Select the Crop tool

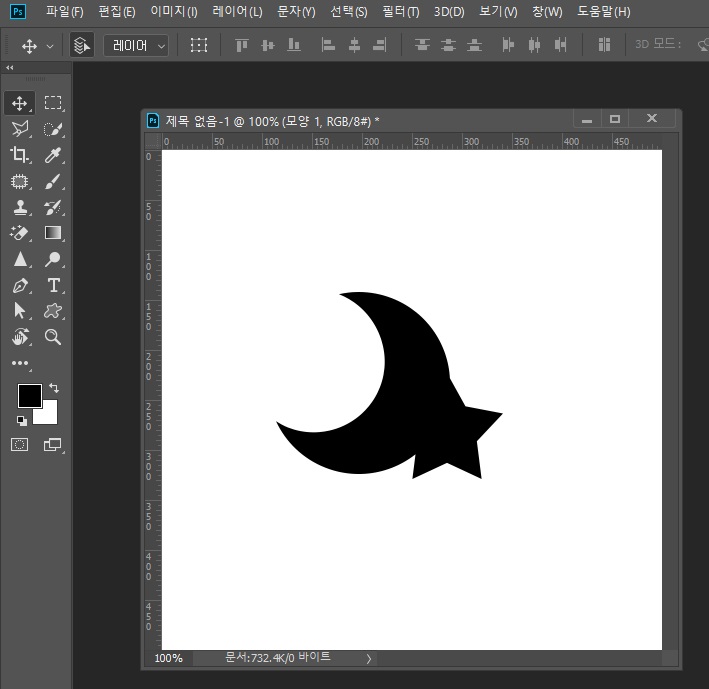[19, 155]
